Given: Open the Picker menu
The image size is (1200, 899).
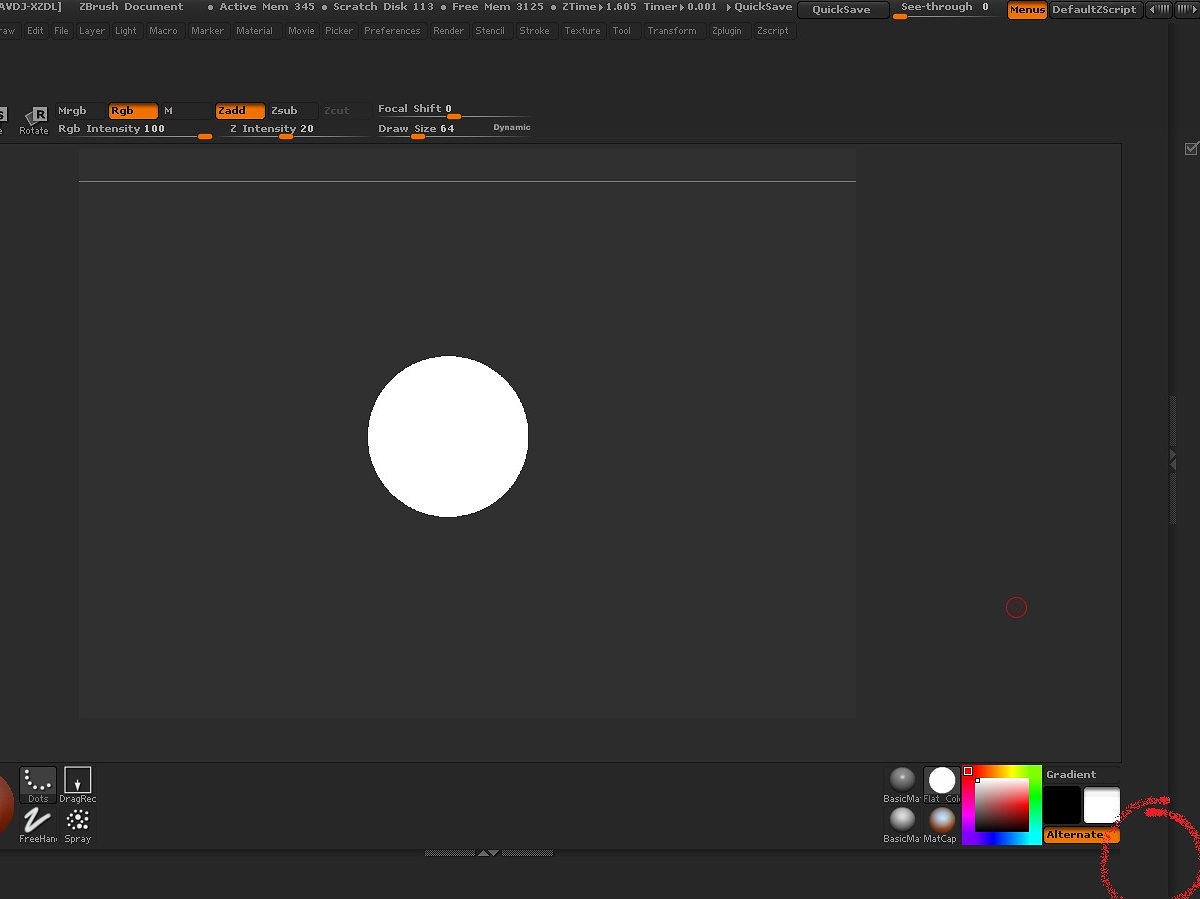Looking at the screenshot, I should [339, 31].
